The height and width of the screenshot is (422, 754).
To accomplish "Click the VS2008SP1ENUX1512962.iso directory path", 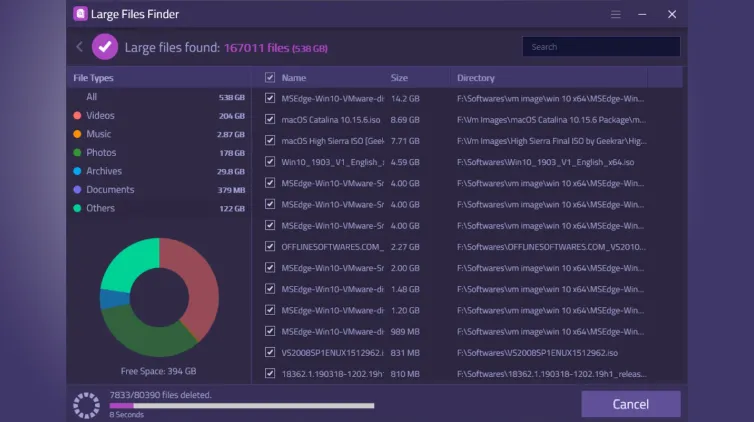I will (x=537, y=352).
